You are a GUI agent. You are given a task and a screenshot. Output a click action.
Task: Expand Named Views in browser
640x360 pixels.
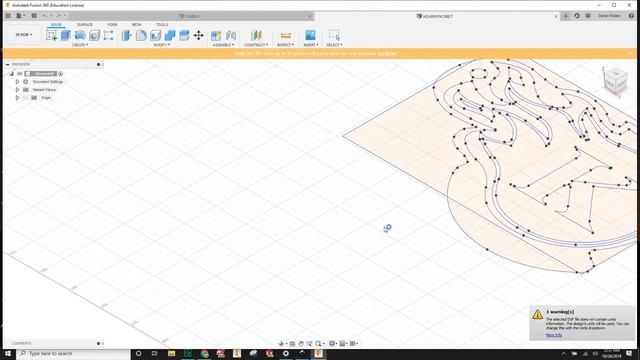pos(17,90)
